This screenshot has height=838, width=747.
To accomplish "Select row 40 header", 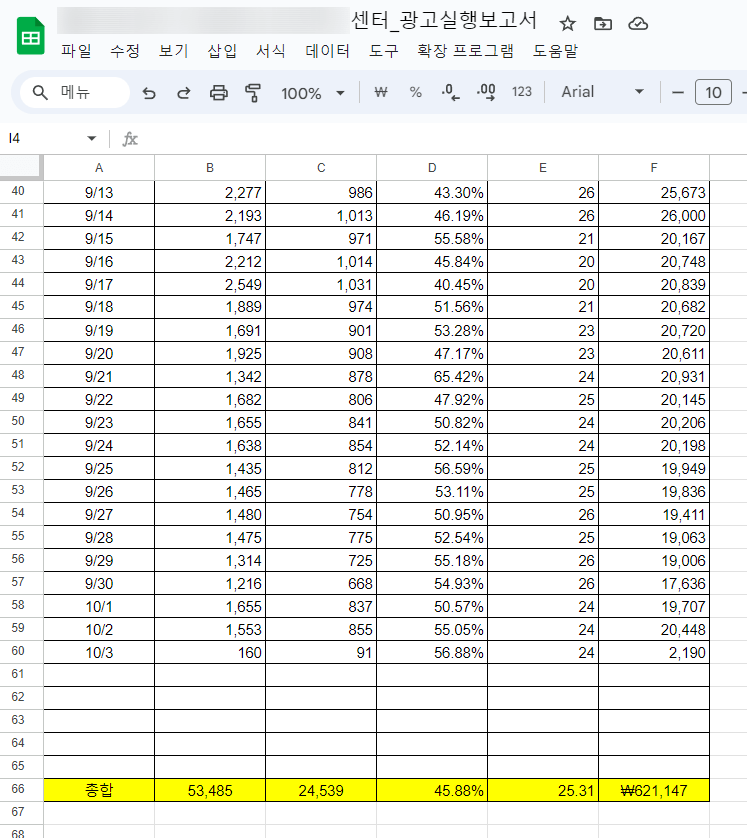I will (x=21, y=191).
